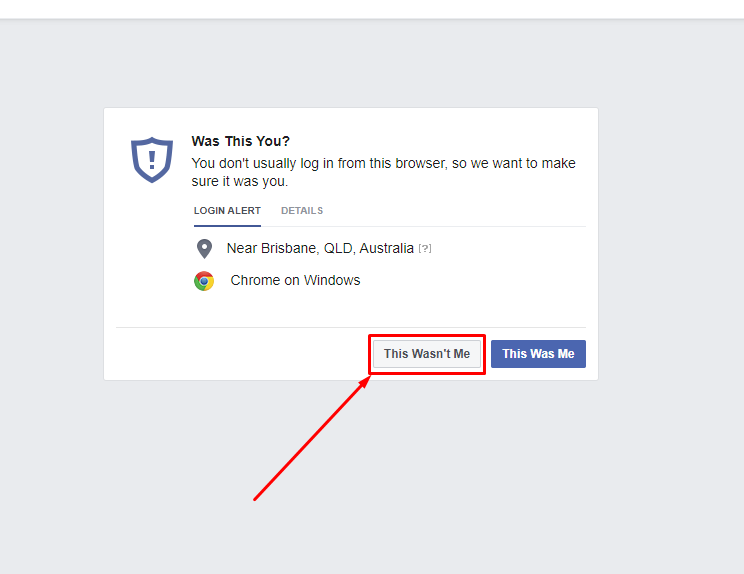Viewport: 744px width, 574px height.
Task: Click the location pin icon
Action: [x=204, y=249]
